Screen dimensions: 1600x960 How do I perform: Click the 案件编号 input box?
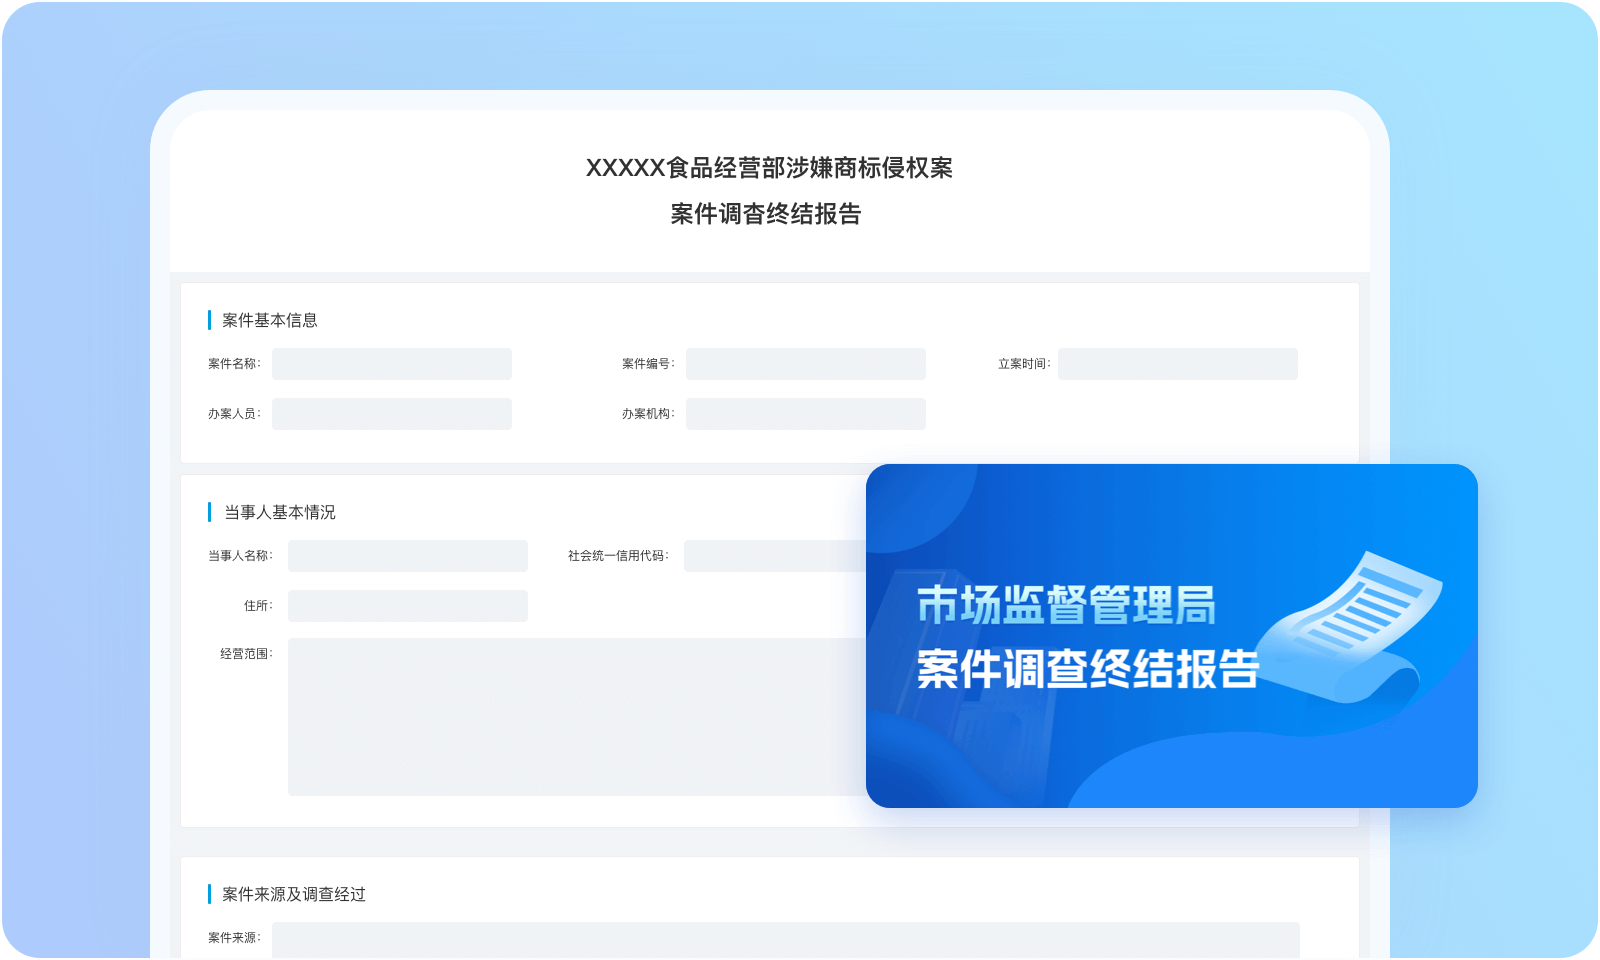806,364
